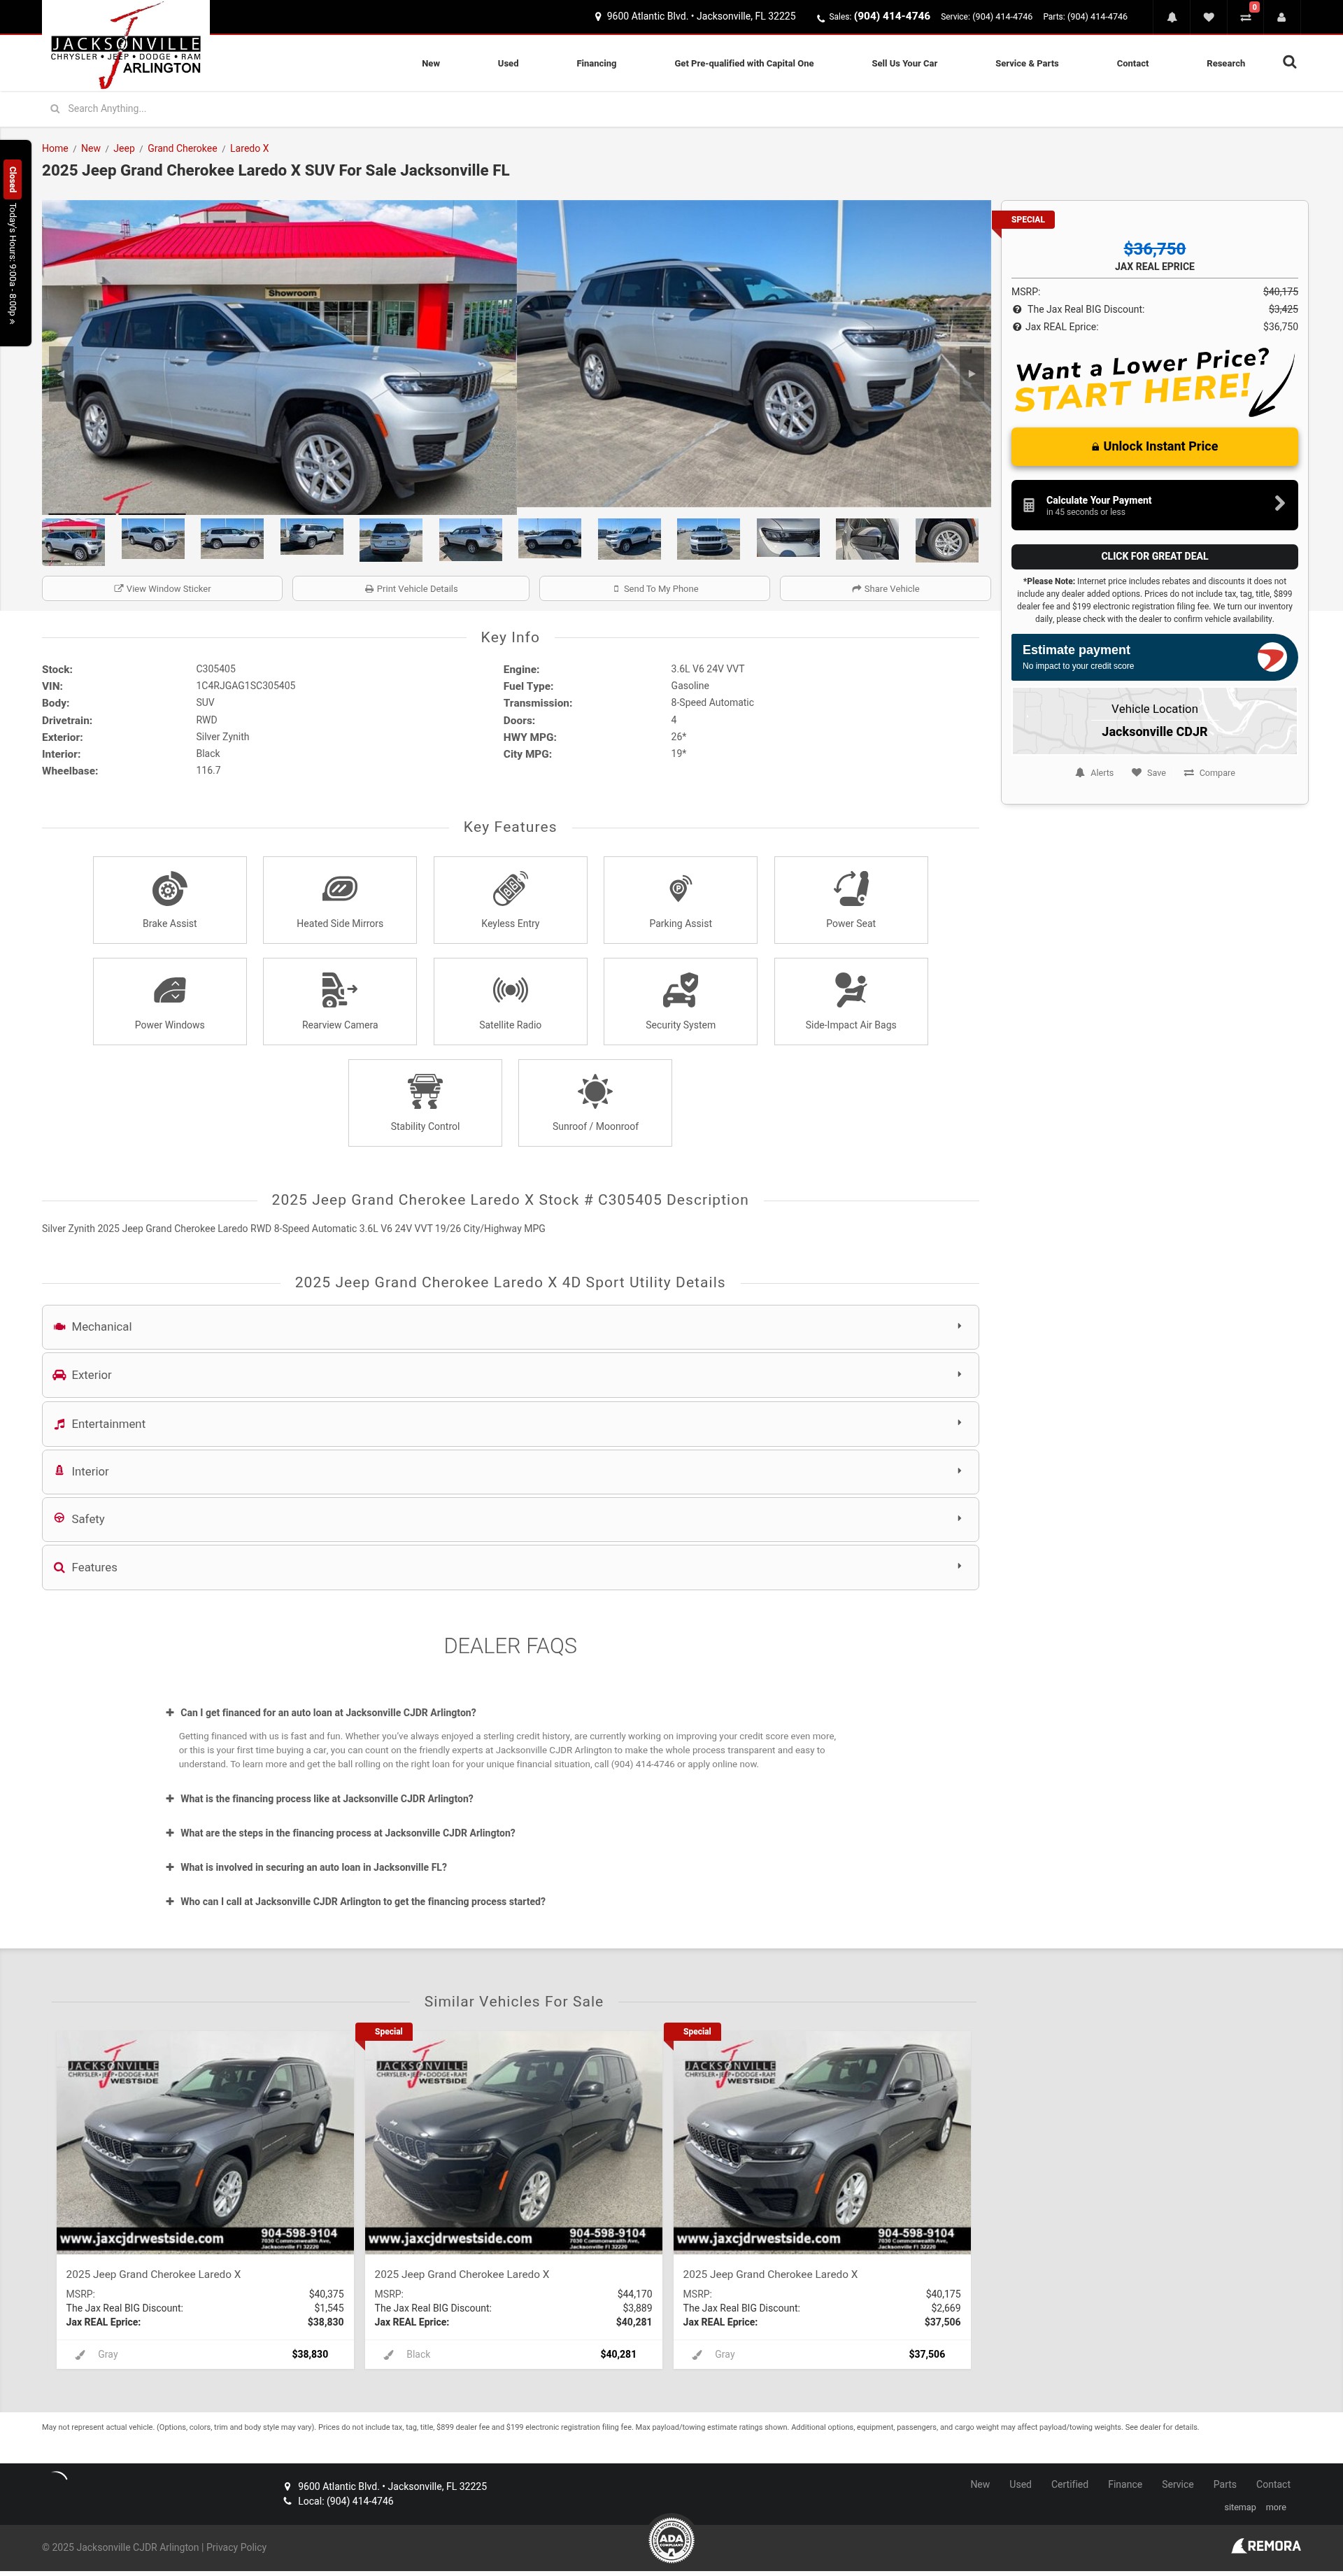Select the side mirror gallery thumbnail

coord(867,540)
